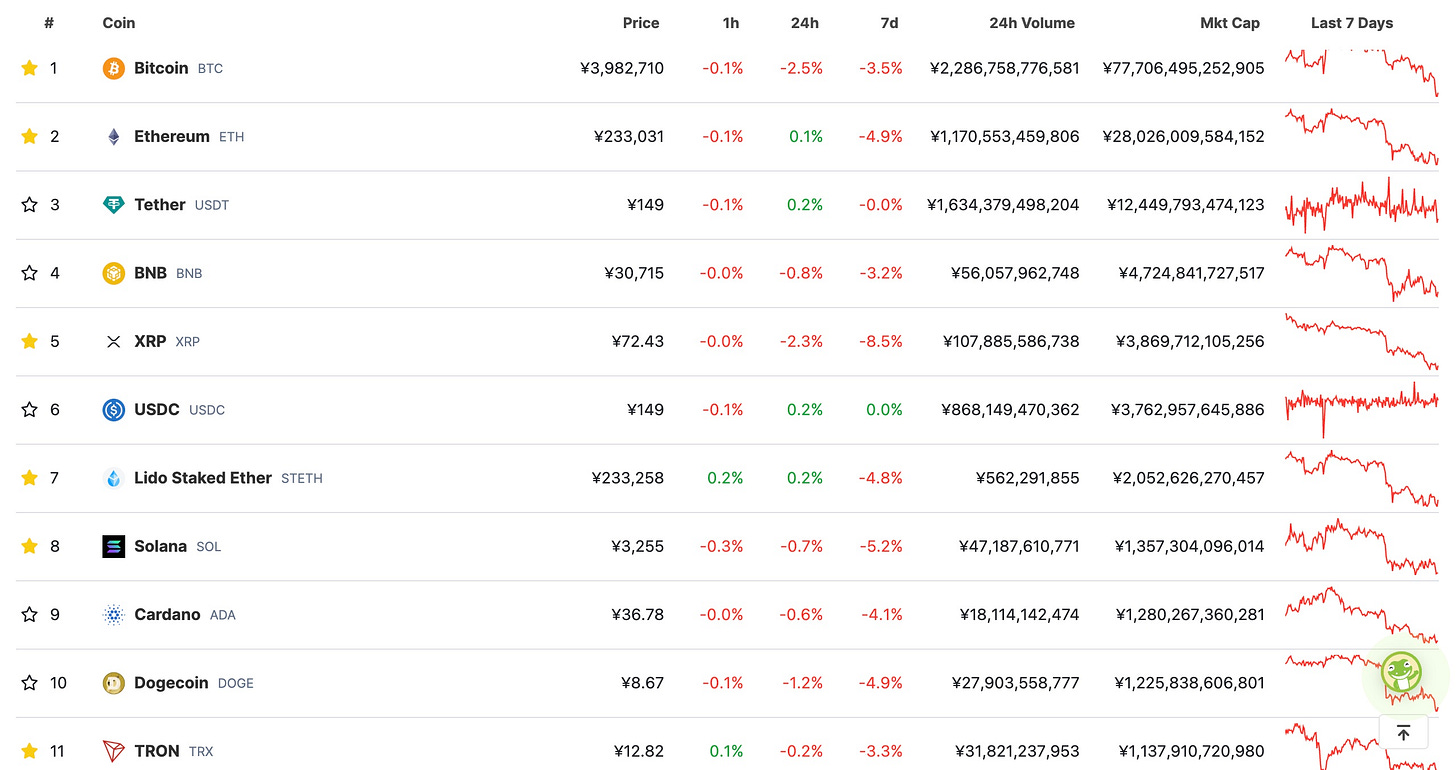This screenshot has height=770, width=1456.
Task: Click XRP 7d change -8.5%
Action: click(880, 341)
